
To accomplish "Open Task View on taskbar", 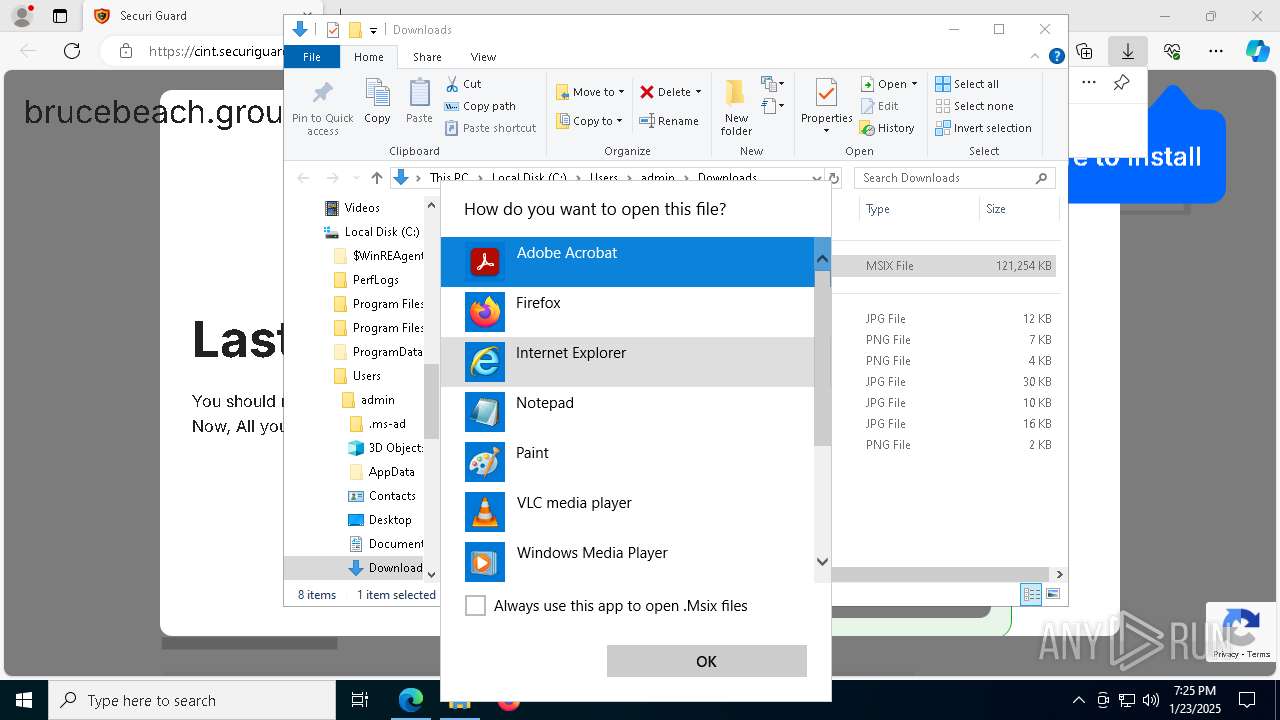I will click(x=360, y=700).
